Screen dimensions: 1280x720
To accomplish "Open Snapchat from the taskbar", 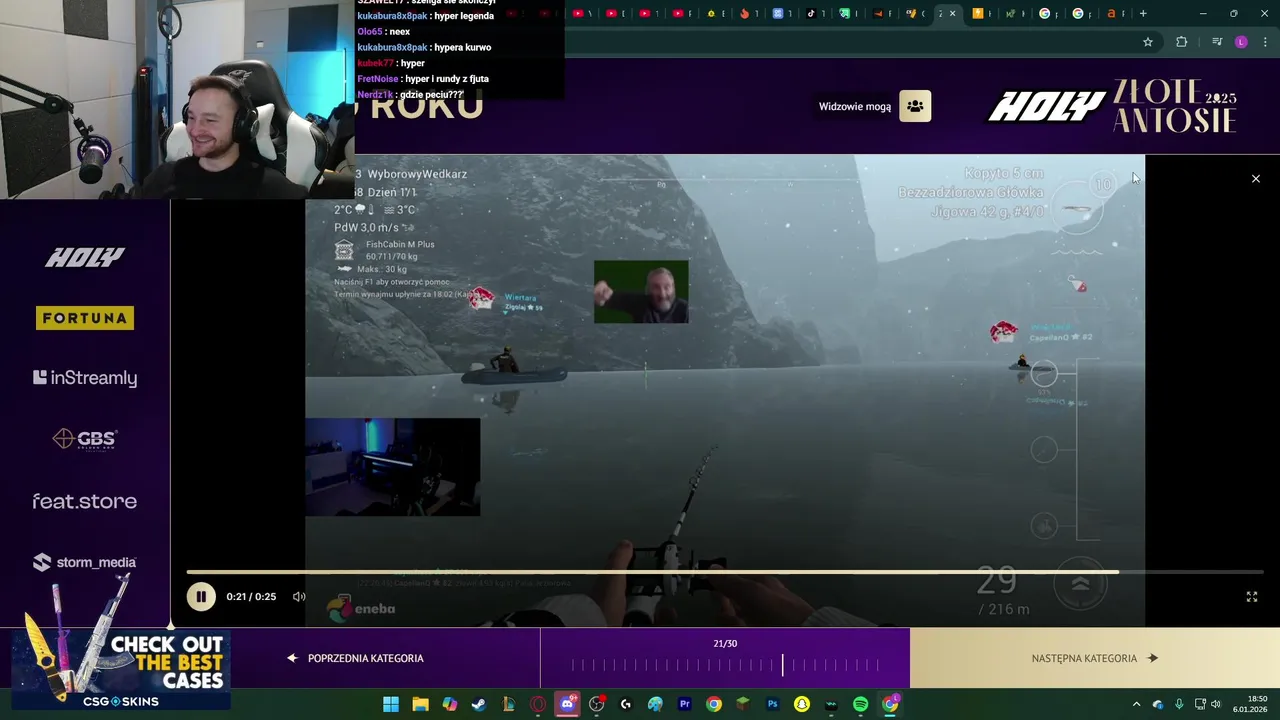I will [802, 704].
